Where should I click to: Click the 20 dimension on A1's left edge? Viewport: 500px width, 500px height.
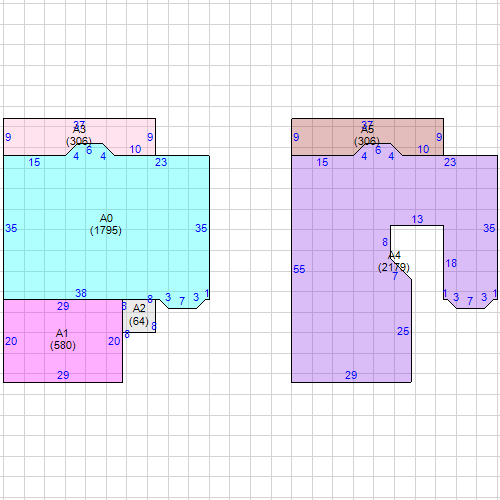[11, 341]
